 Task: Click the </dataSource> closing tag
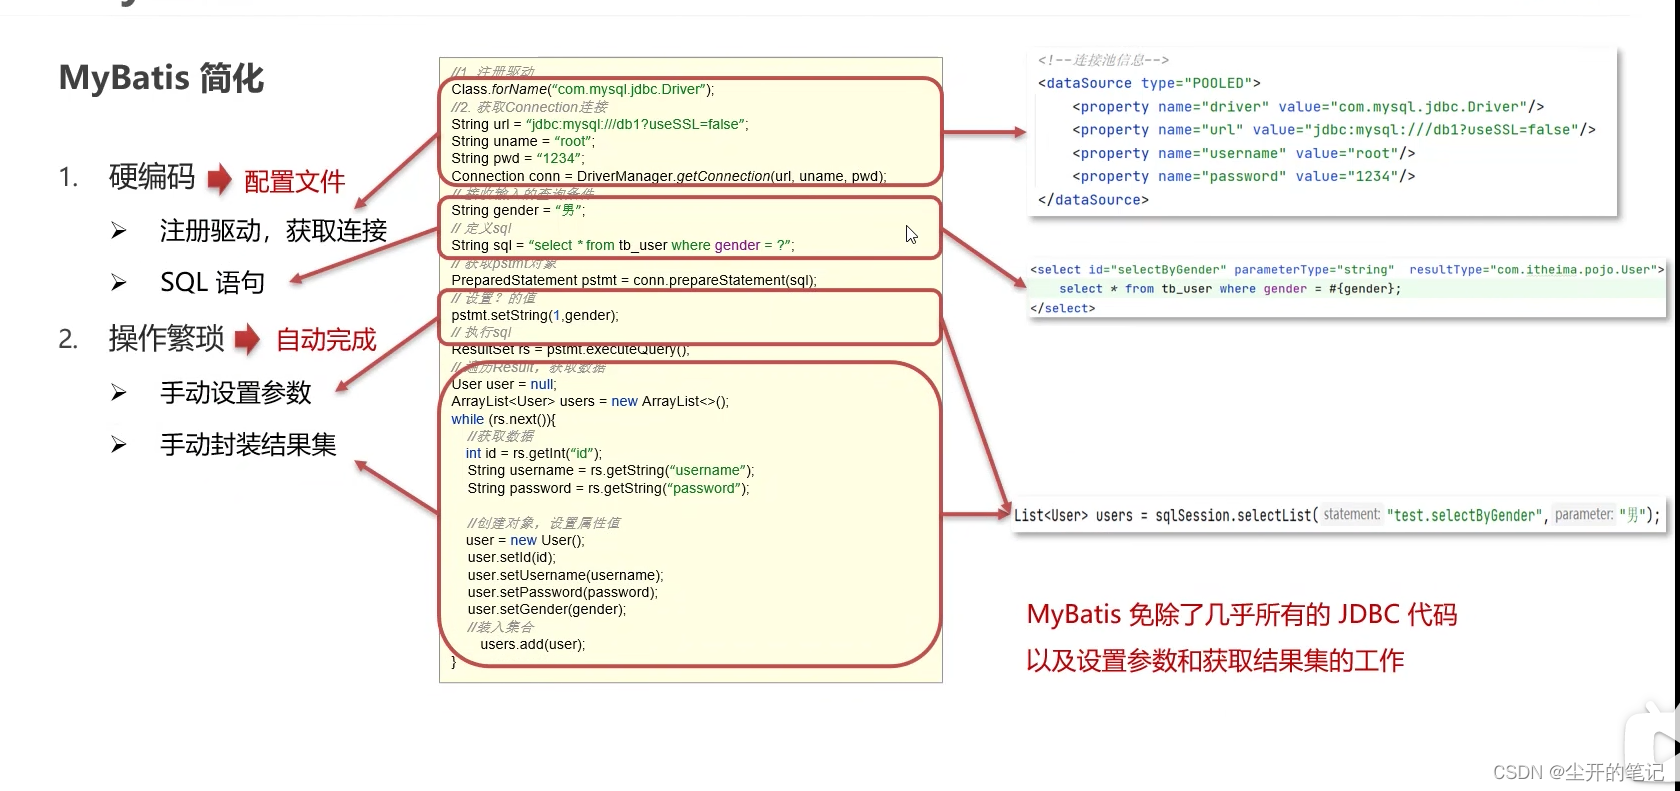click(1093, 200)
